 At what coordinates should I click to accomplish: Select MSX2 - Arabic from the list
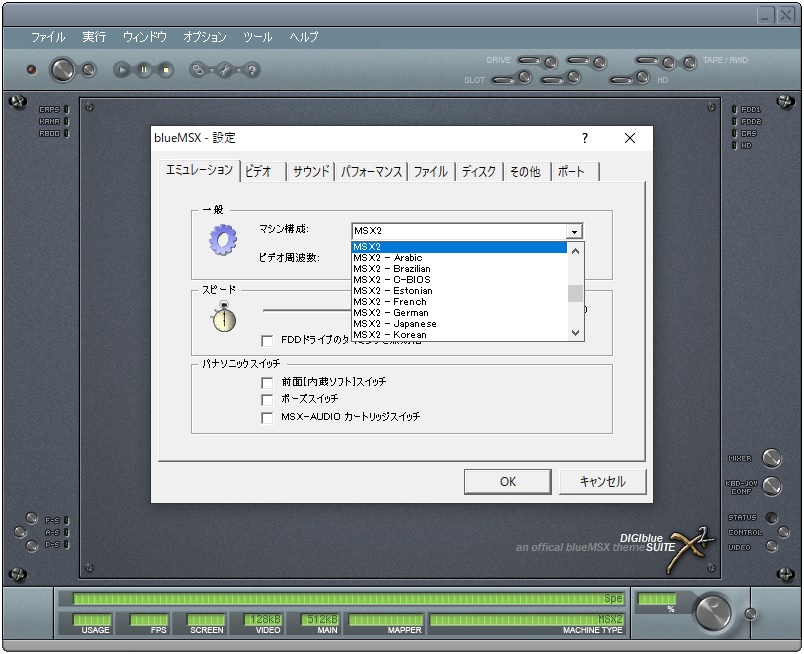459,258
